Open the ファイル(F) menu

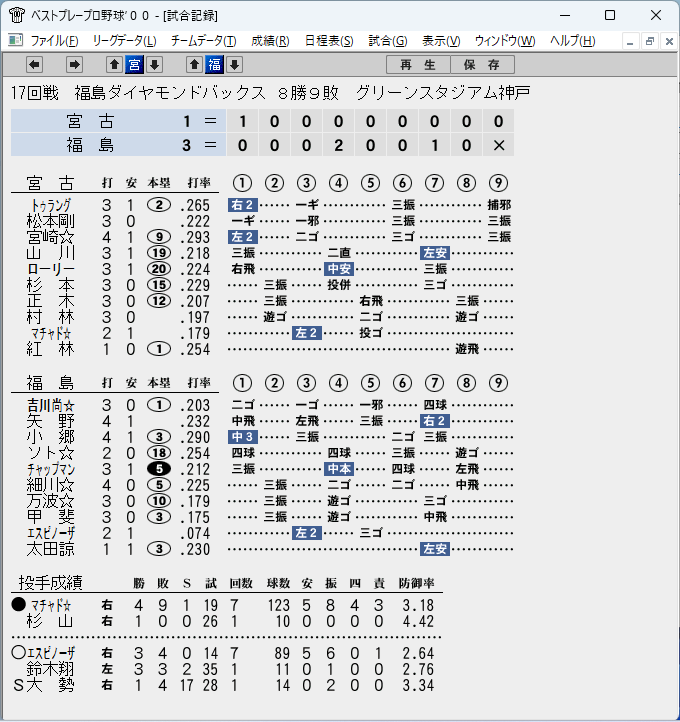[x=54, y=41]
